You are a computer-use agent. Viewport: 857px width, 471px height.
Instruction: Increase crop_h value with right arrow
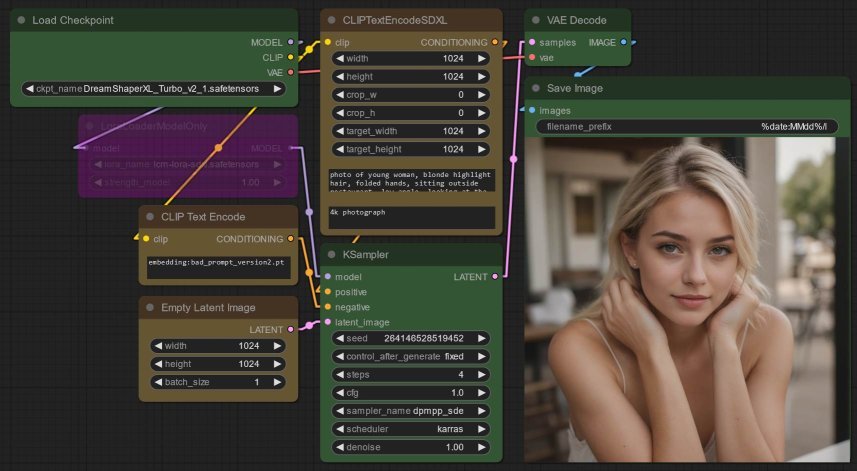[x=482, y=113]
